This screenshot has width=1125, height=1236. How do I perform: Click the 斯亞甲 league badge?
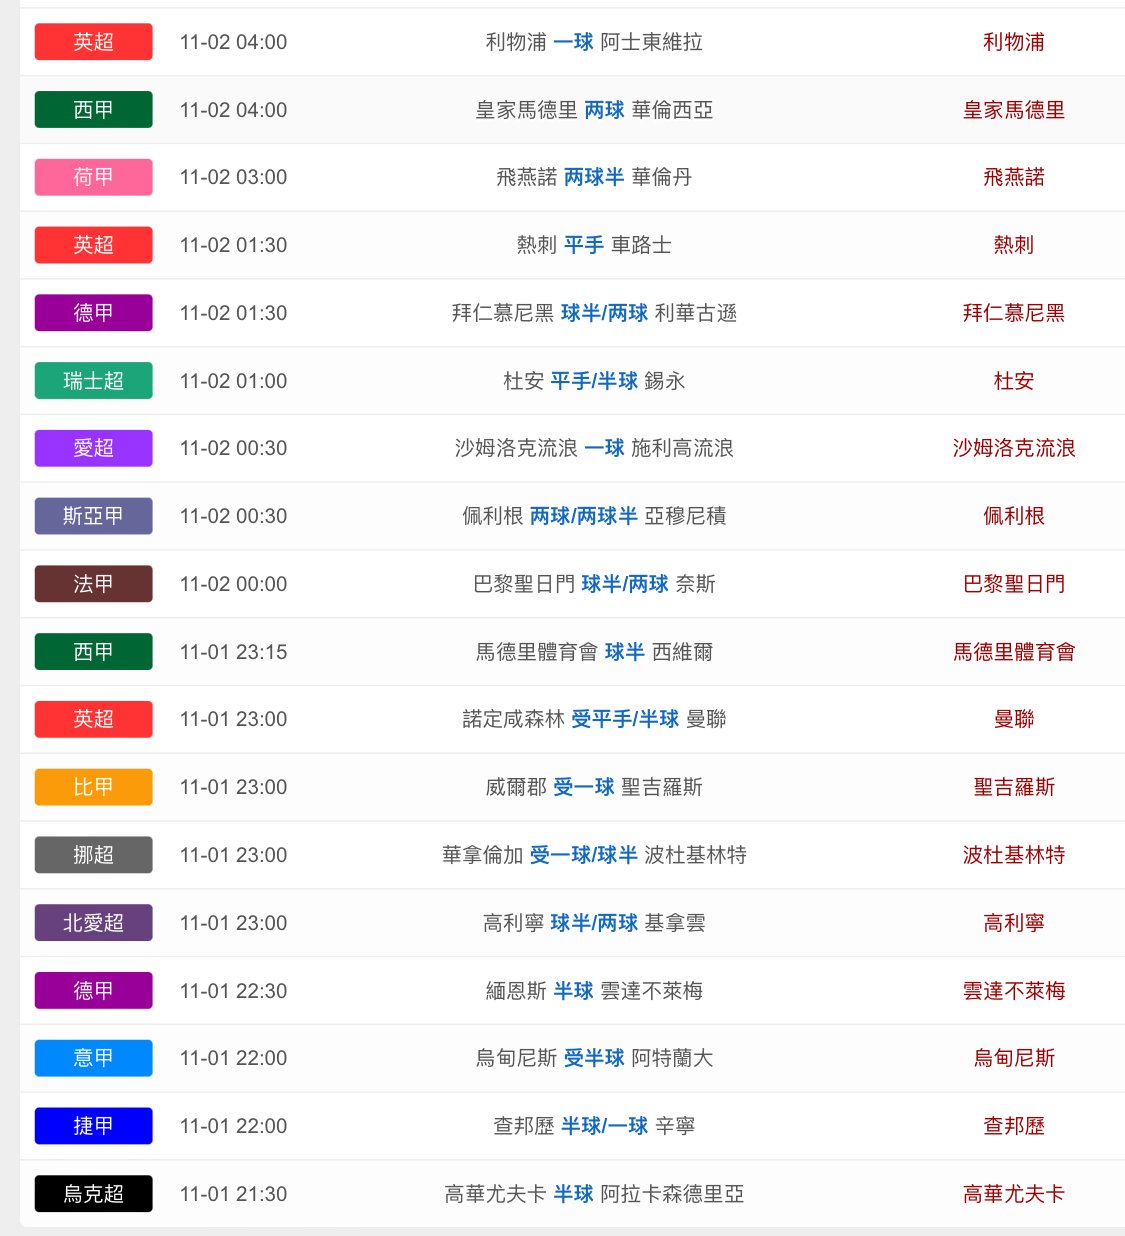point(93,516)
